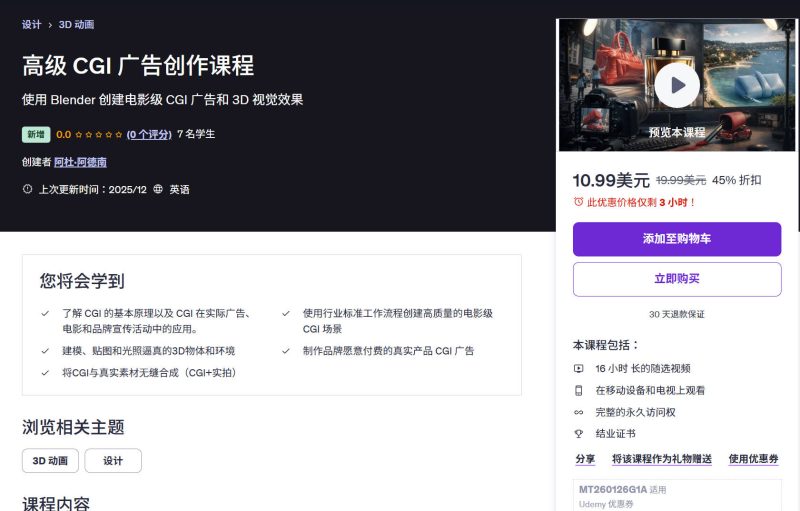Click the alarm clock icon beside the discount timer
Viewport: 800px width, 511px height.
tap(578, 202)
